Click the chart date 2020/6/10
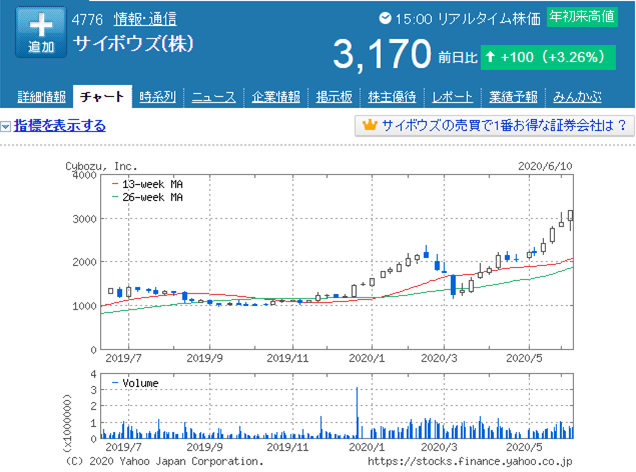Viewport: 636px width, 472px height. (545, 166)
